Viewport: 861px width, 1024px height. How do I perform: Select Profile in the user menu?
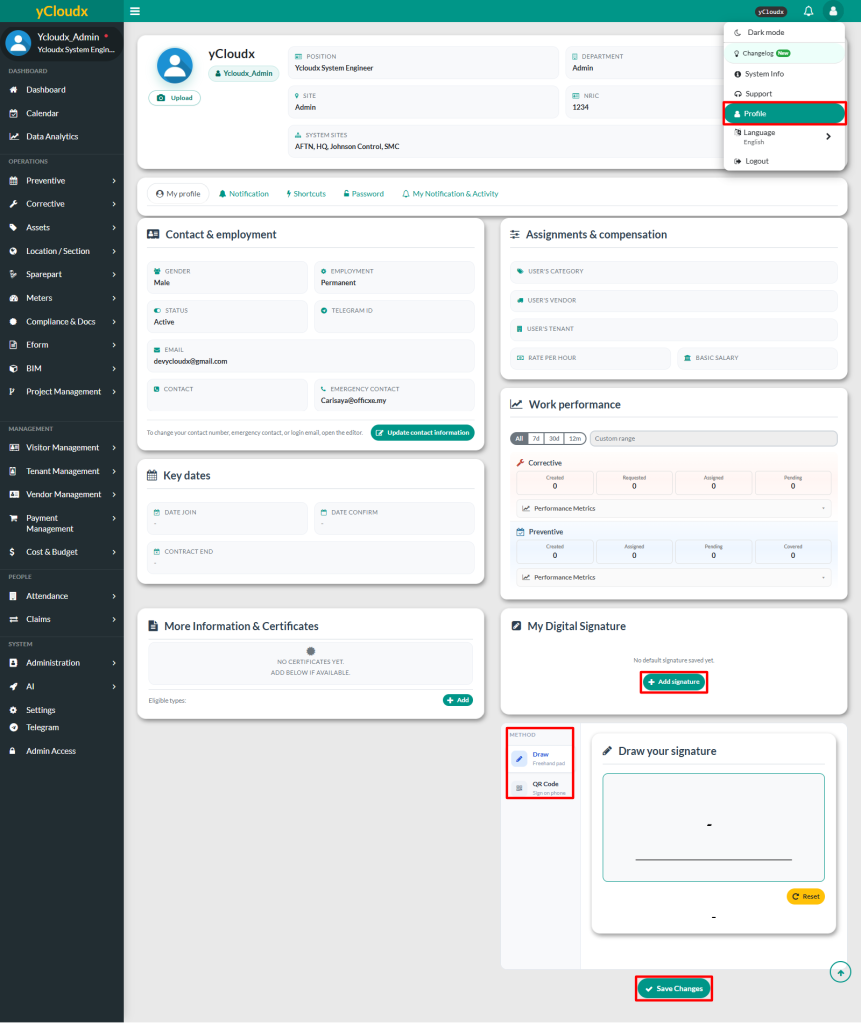point(784,114)
